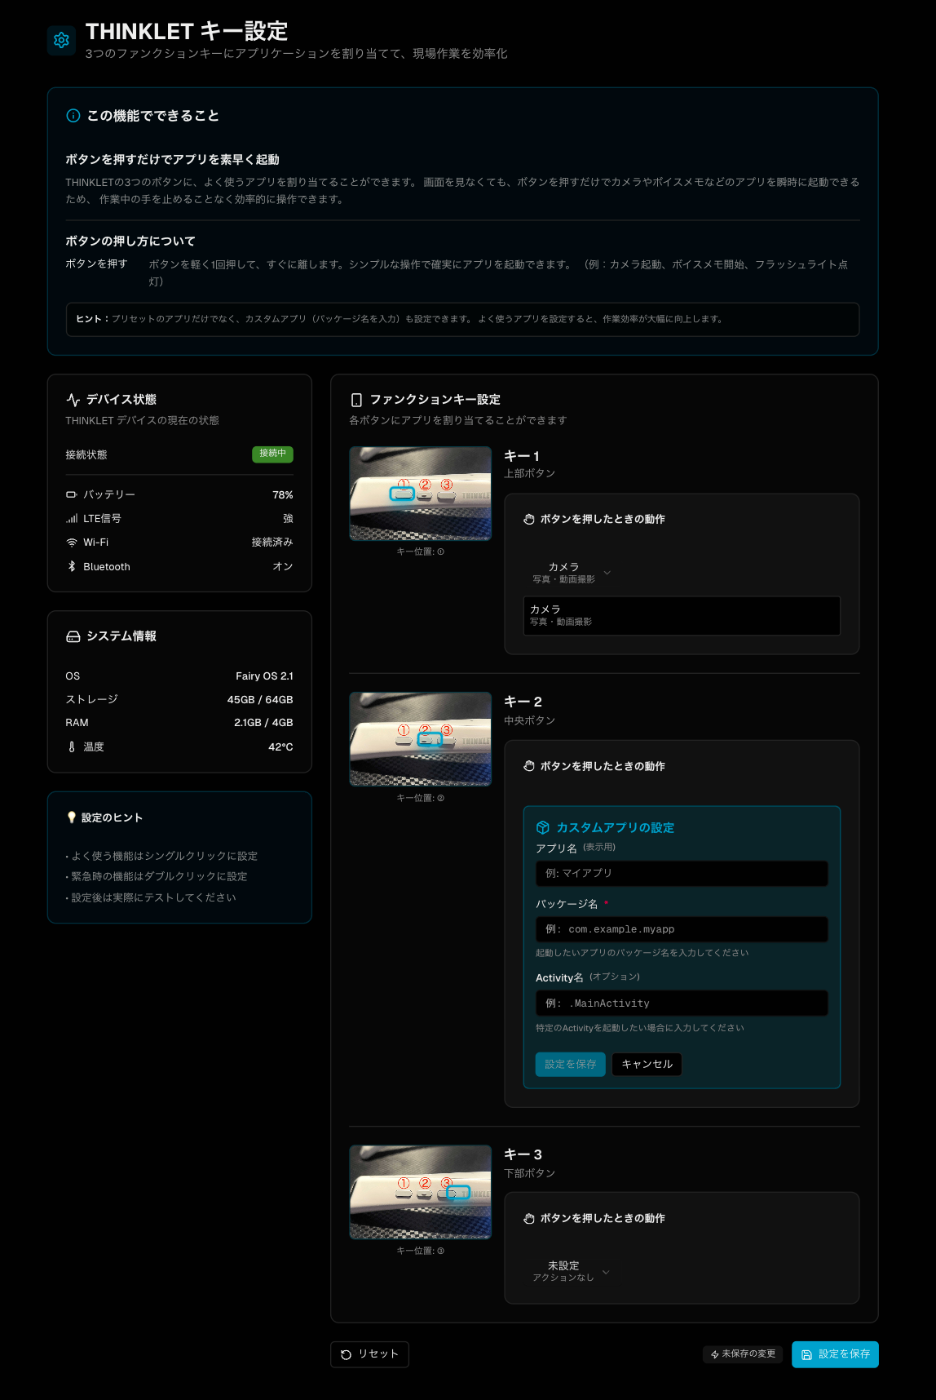Click hint 緊急時の機能はダブルクリックに設定
Screen dimensions: 936x1400
pos(157,877)
